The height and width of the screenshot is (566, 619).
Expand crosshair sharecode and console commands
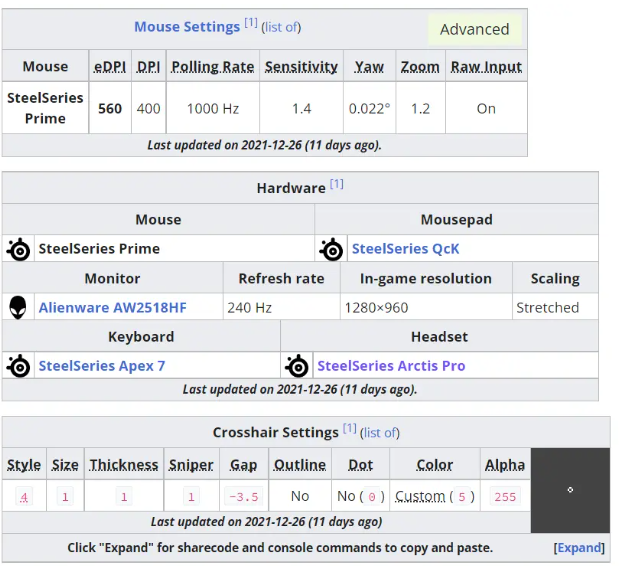tap(579, 548)
